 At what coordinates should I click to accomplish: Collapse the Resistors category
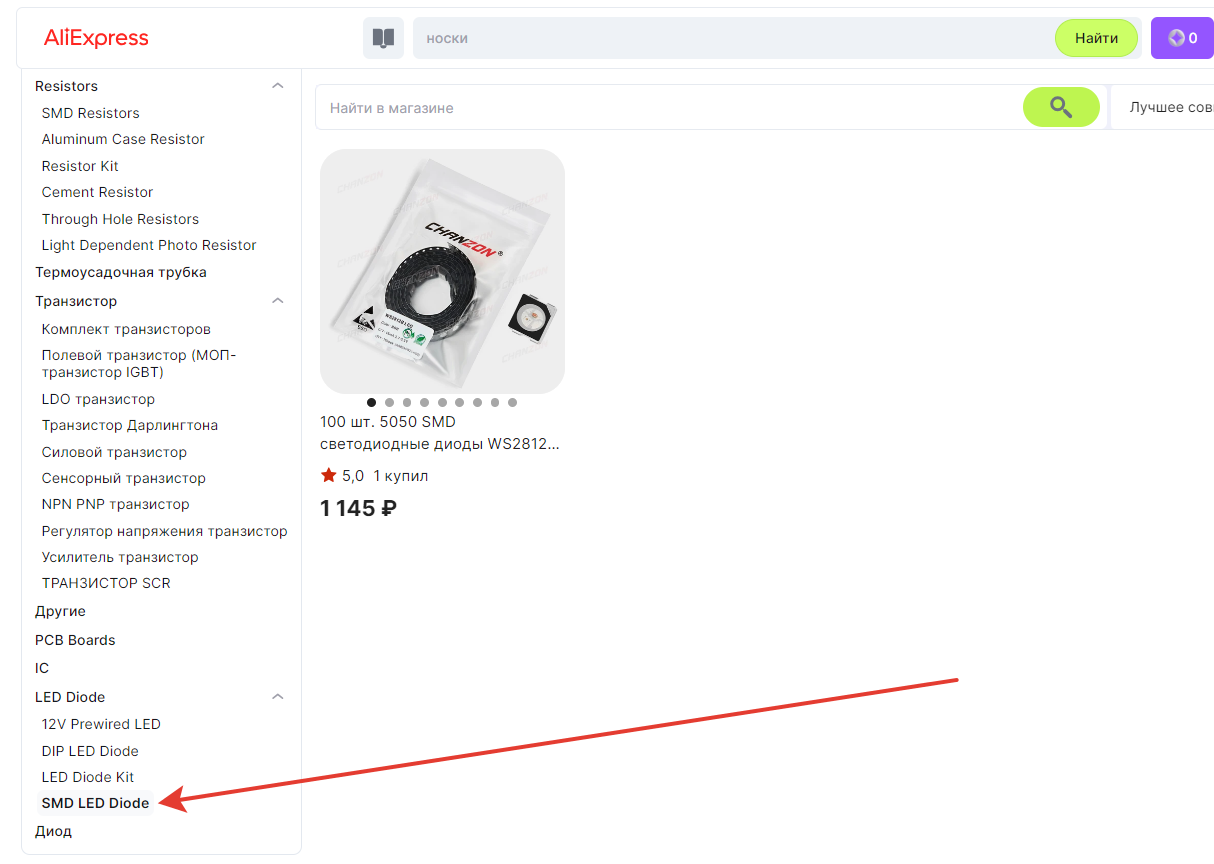coord(278,86)
